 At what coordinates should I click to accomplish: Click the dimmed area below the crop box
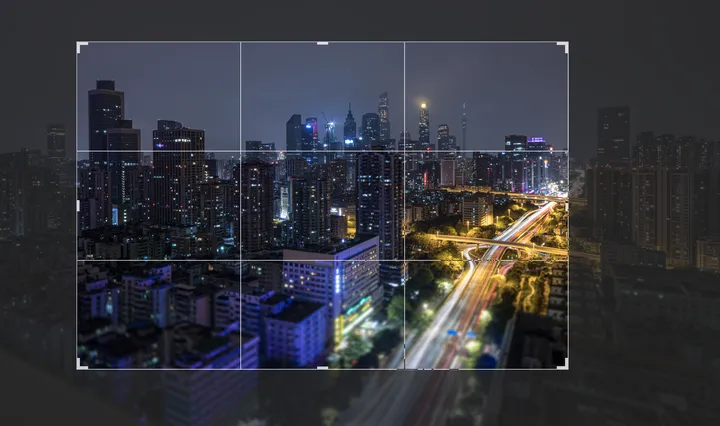click(322, 398)
